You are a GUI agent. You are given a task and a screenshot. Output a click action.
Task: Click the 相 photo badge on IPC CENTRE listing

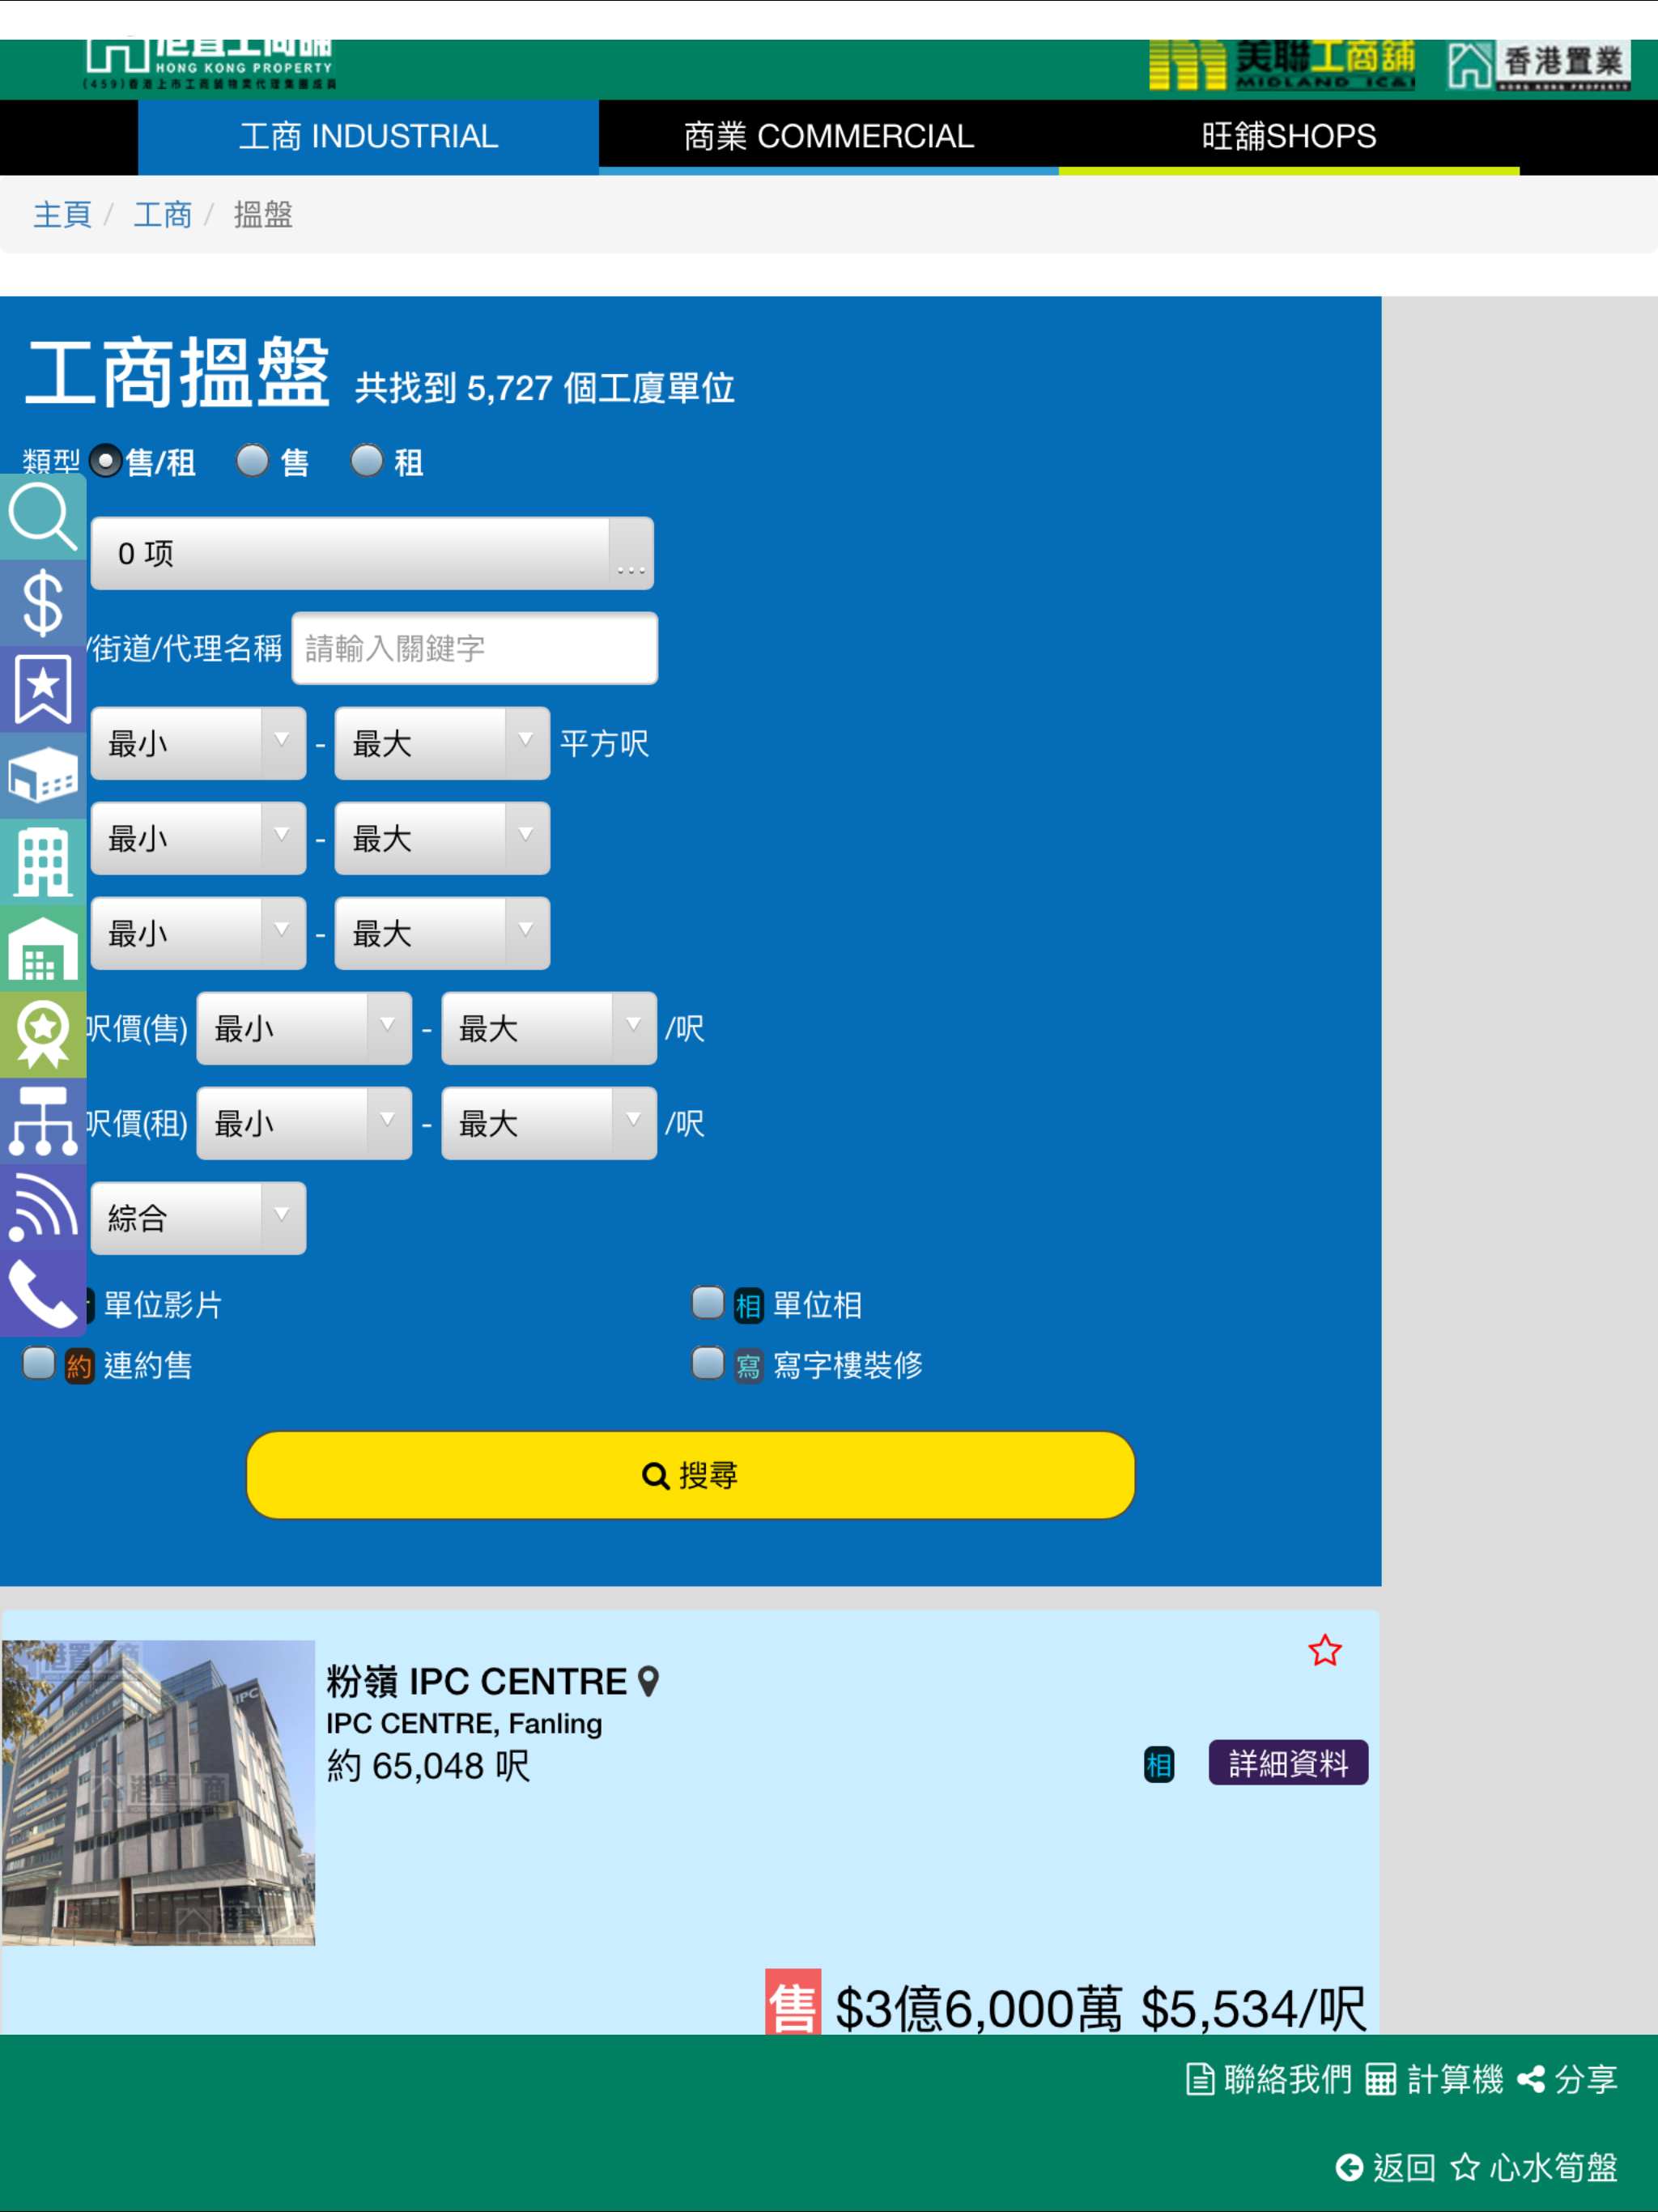tap(1158, 1765)
